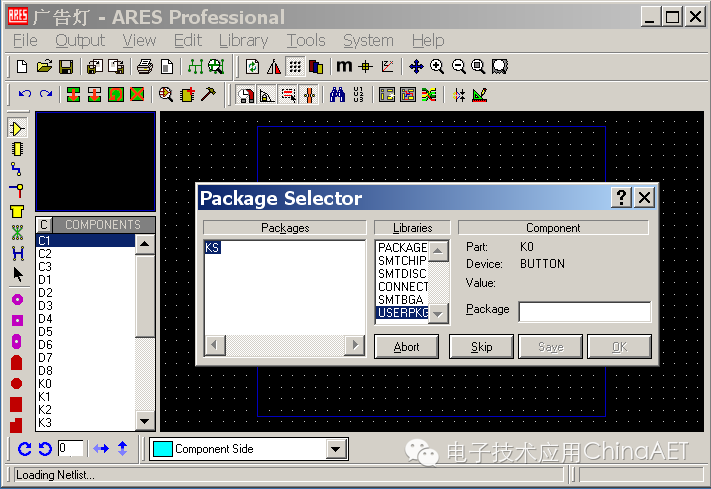
Task: Open the Output menu
Action: [x=80, y=41]
